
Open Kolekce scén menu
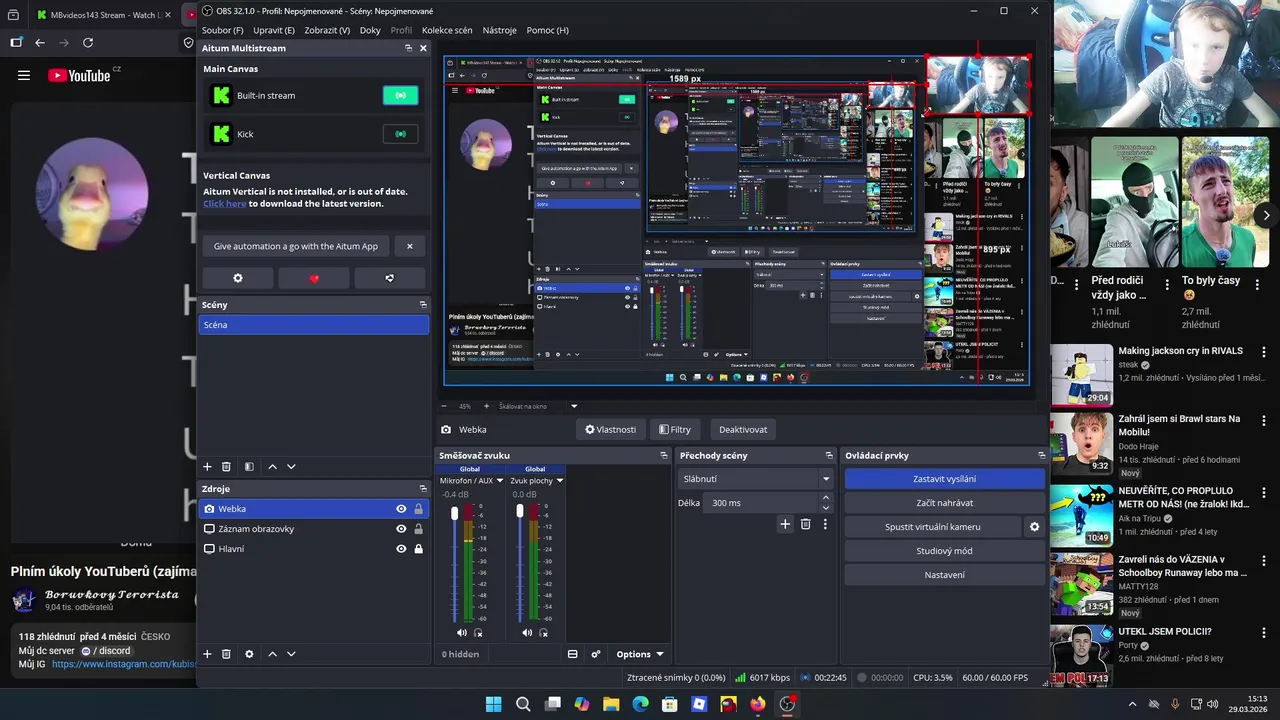tap(447, 30)
